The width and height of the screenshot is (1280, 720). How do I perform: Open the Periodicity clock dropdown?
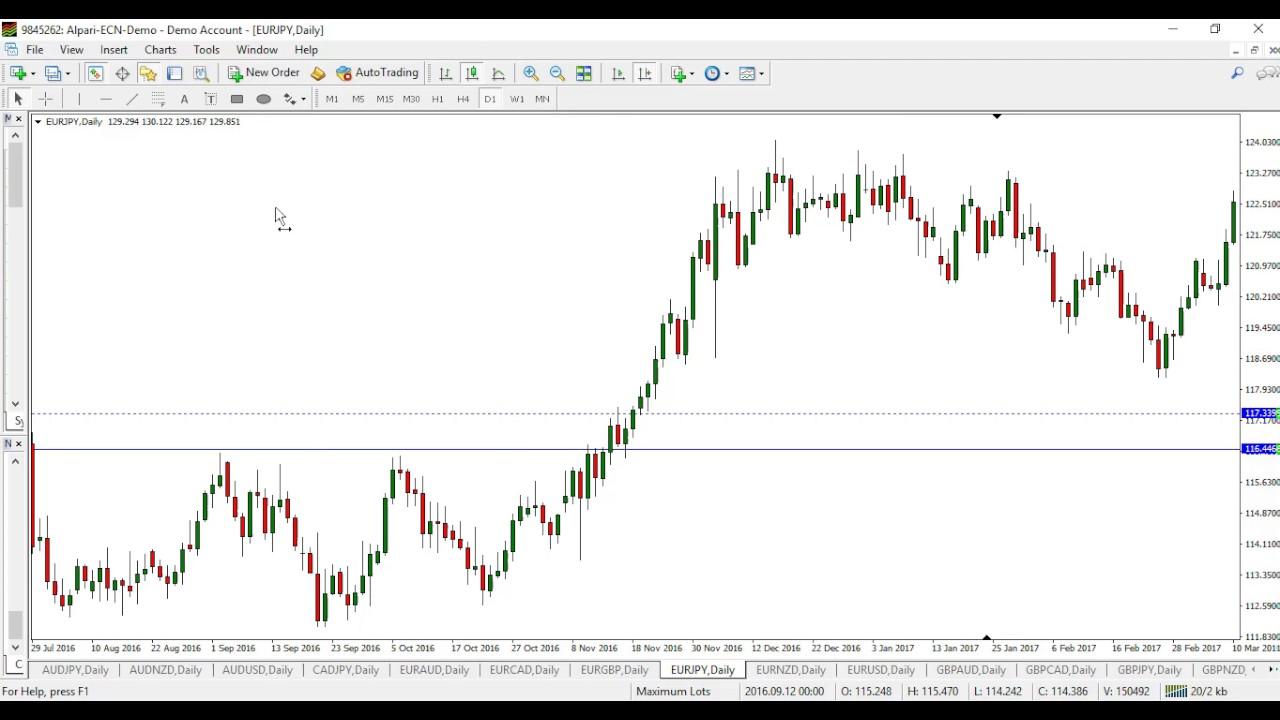coord(716,73)
